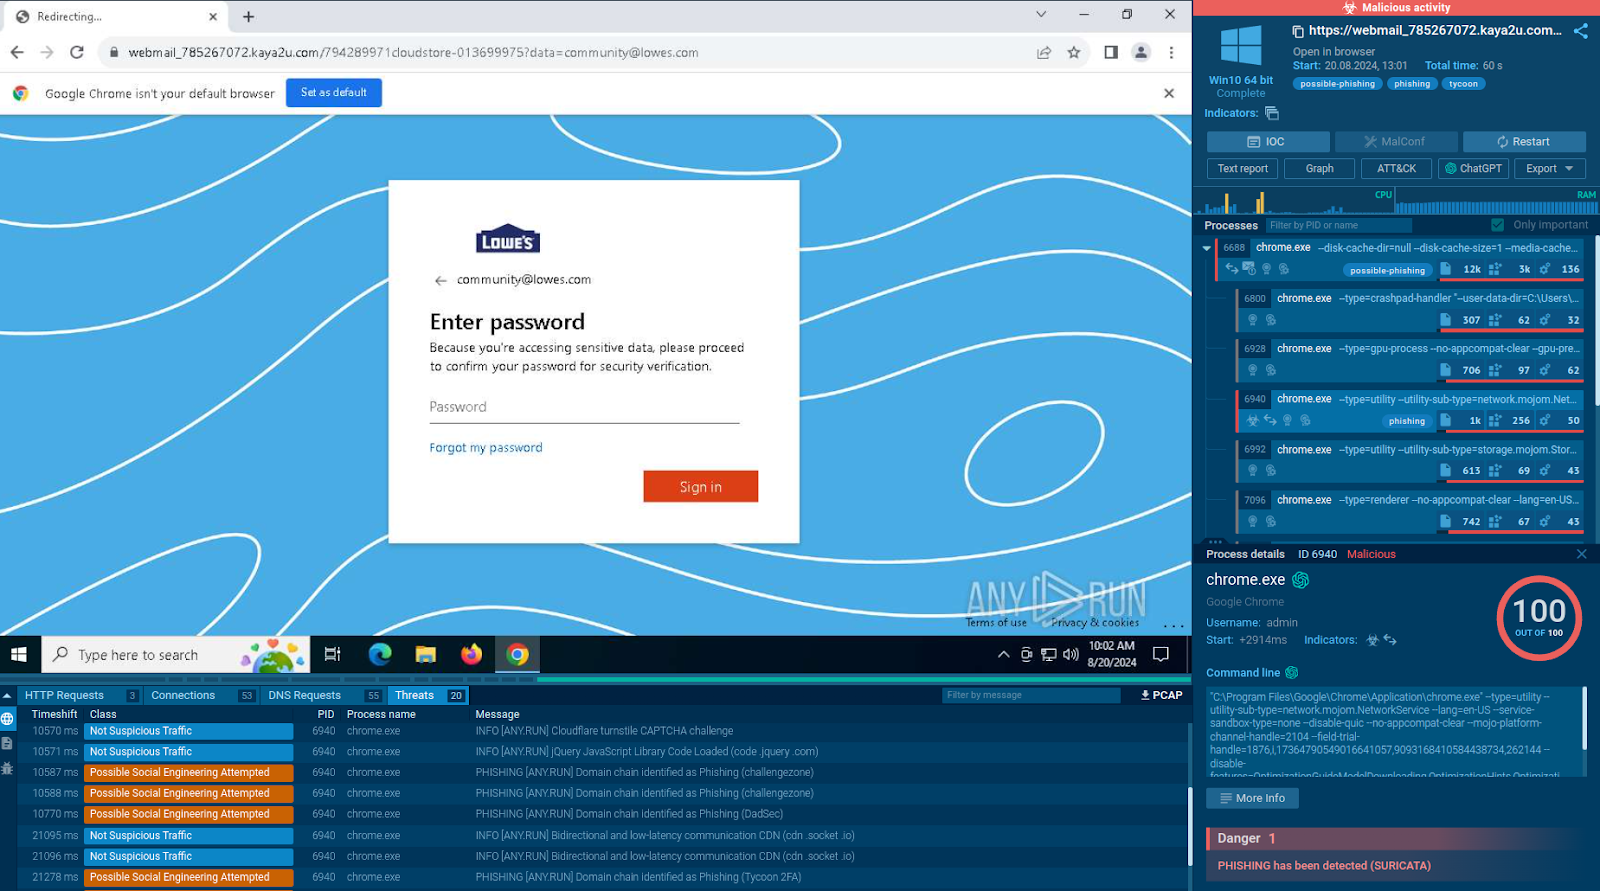Open Microsoft Edge from the taskbar

click(x=380, y=655)
